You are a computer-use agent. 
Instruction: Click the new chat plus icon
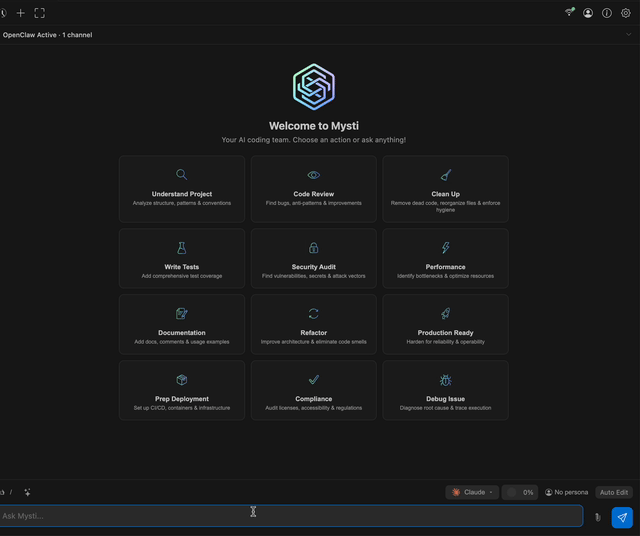coord(21,13)
